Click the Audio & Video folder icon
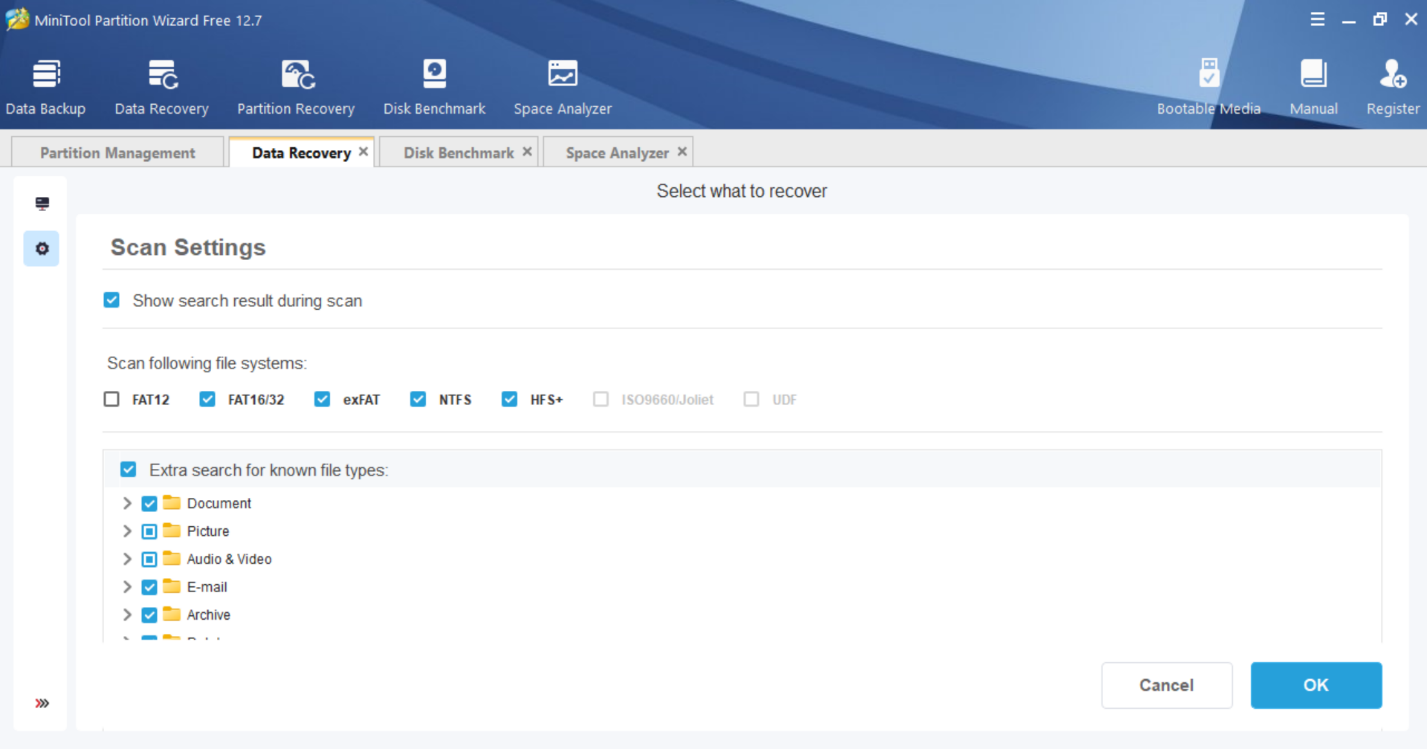1427x749 pixels. pyautogui.click(x=172, y=558)
